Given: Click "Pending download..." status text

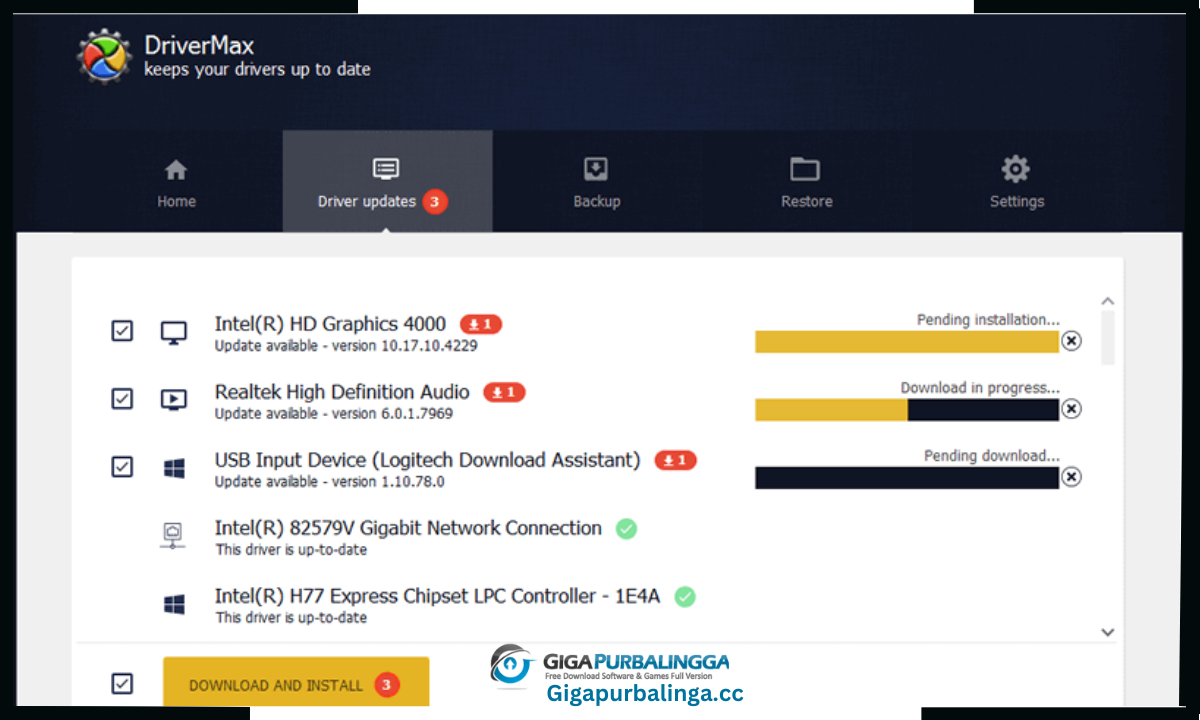Looking at the screenshot, I should click(992, 456).
